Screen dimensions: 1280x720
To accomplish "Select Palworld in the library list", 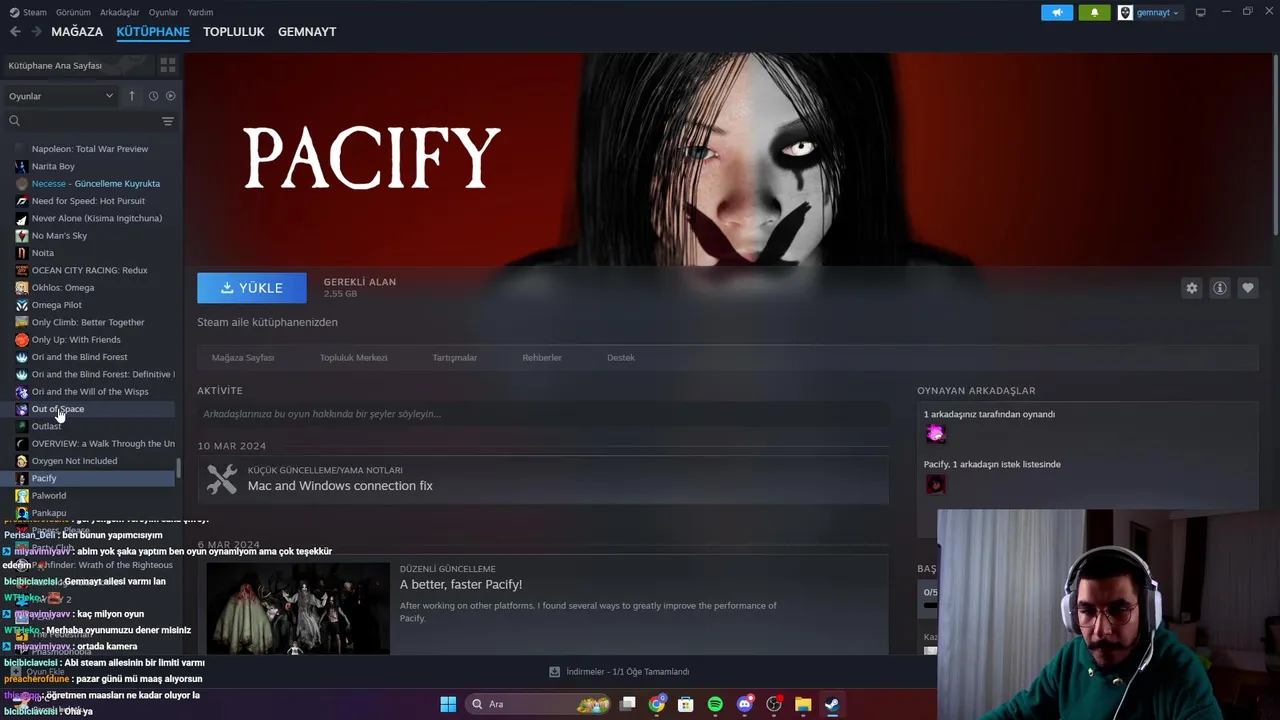I will (x=49, y=496).
